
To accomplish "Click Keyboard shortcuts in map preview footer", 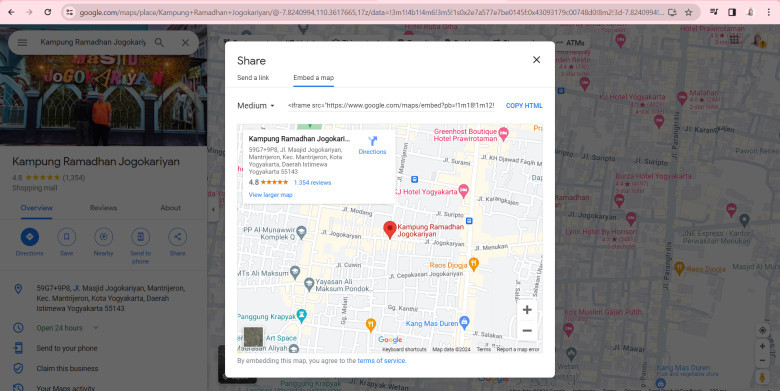I will point(404,349).
